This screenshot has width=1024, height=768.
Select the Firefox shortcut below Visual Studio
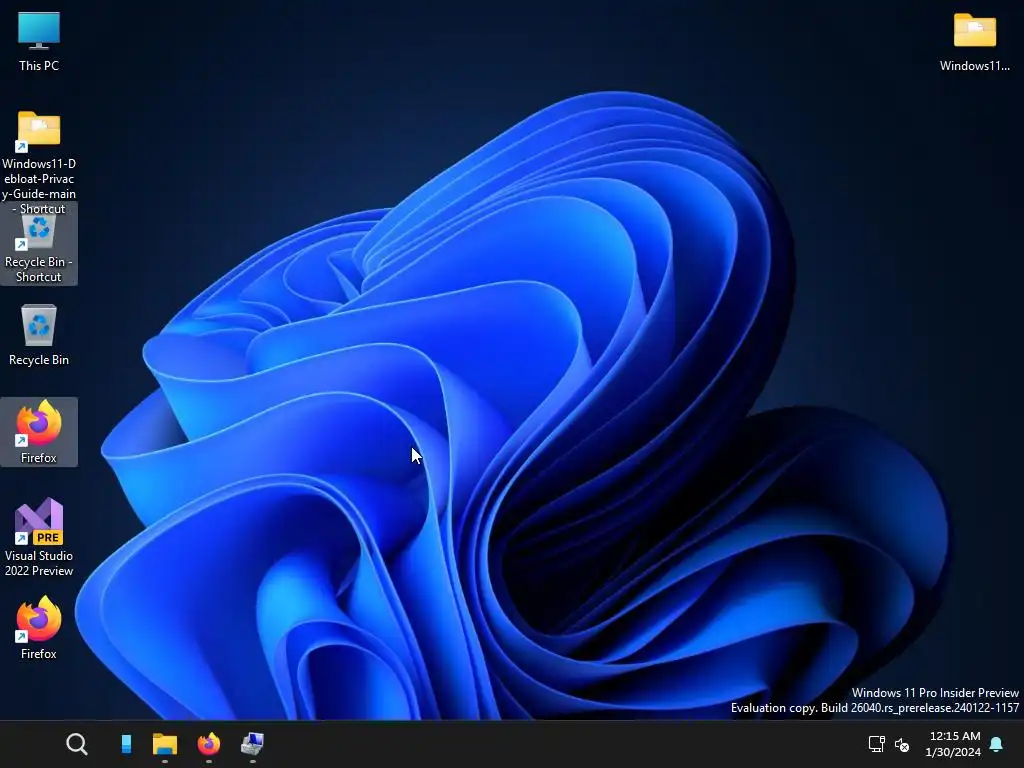pyautogui.click(x=39, y=628)
